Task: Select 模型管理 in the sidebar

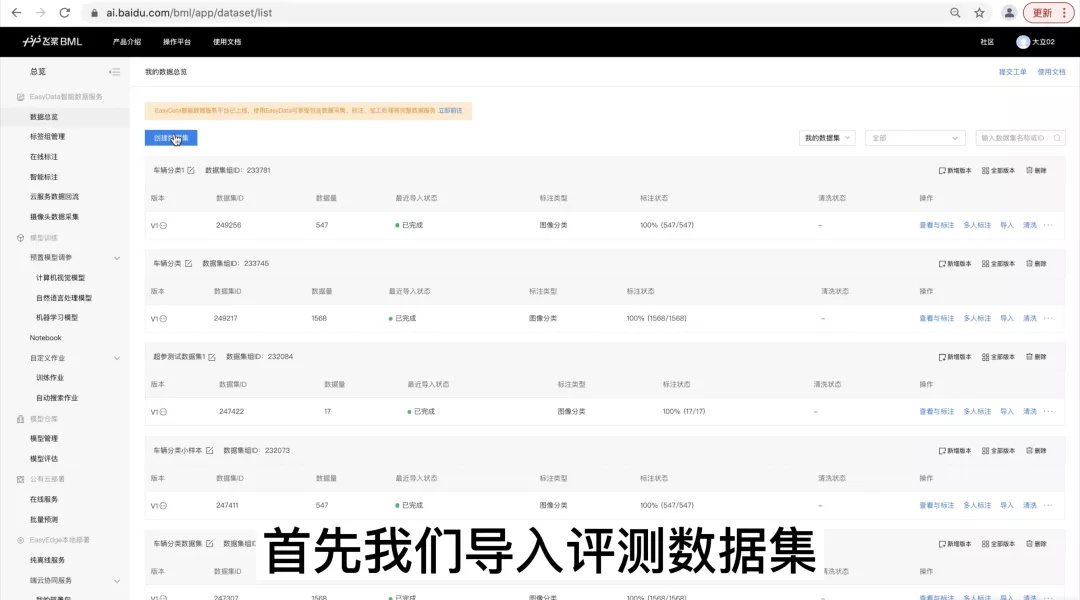Action: point(44,438)
